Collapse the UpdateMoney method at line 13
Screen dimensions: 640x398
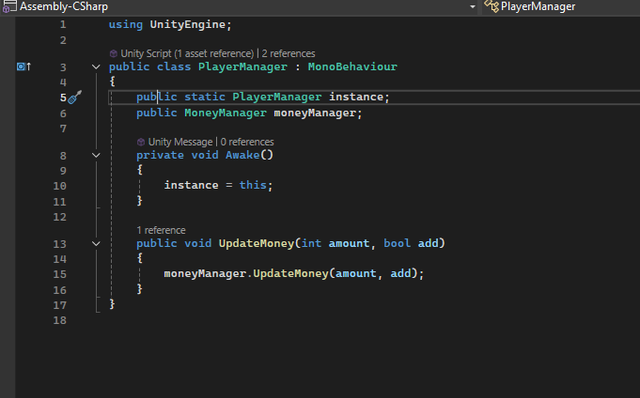(96, 243)
